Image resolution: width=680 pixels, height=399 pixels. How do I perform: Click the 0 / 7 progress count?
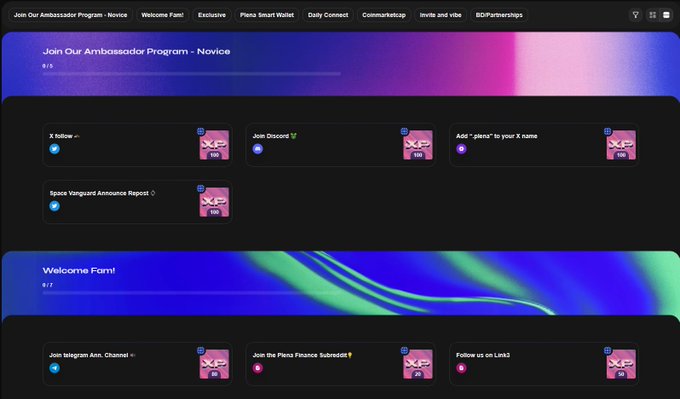47,285
